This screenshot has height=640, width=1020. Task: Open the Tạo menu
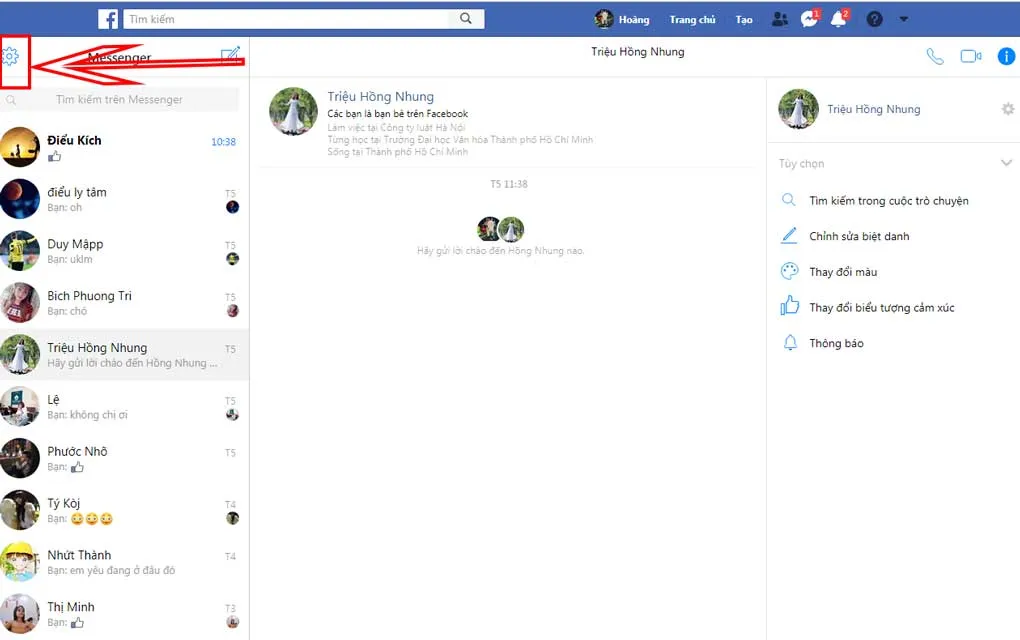744,19
